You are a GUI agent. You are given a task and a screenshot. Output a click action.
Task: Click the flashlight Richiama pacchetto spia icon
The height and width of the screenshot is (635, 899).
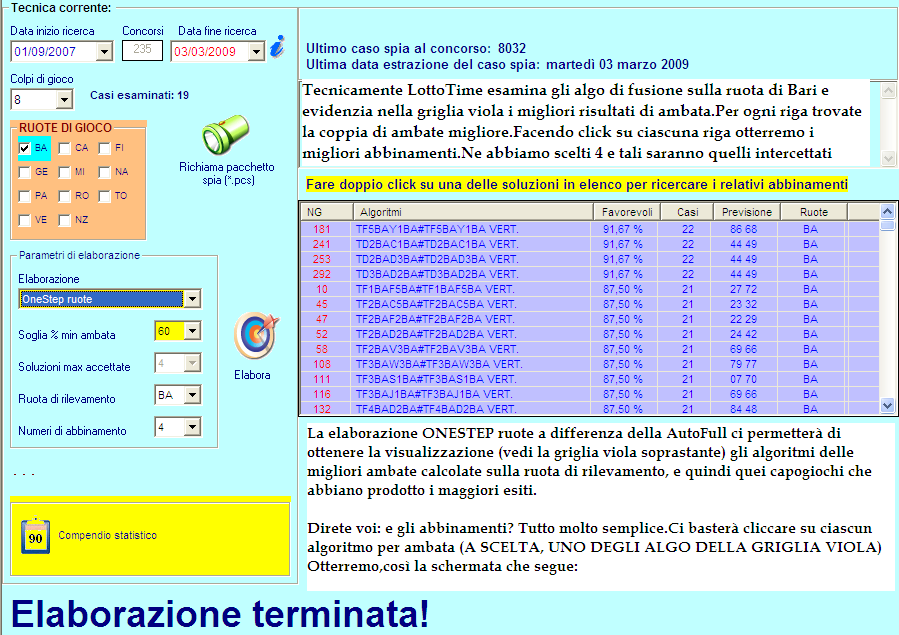pyautogui.click(x=225, y=135)
